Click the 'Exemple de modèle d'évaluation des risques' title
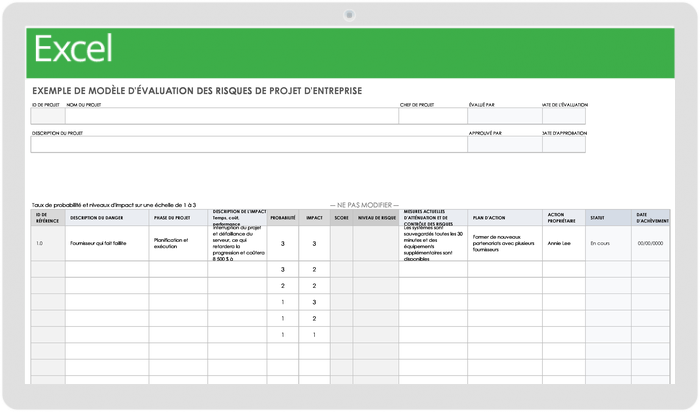Viewport: 700px width, 412px height. pyautogui.click(x=197, y=91)
